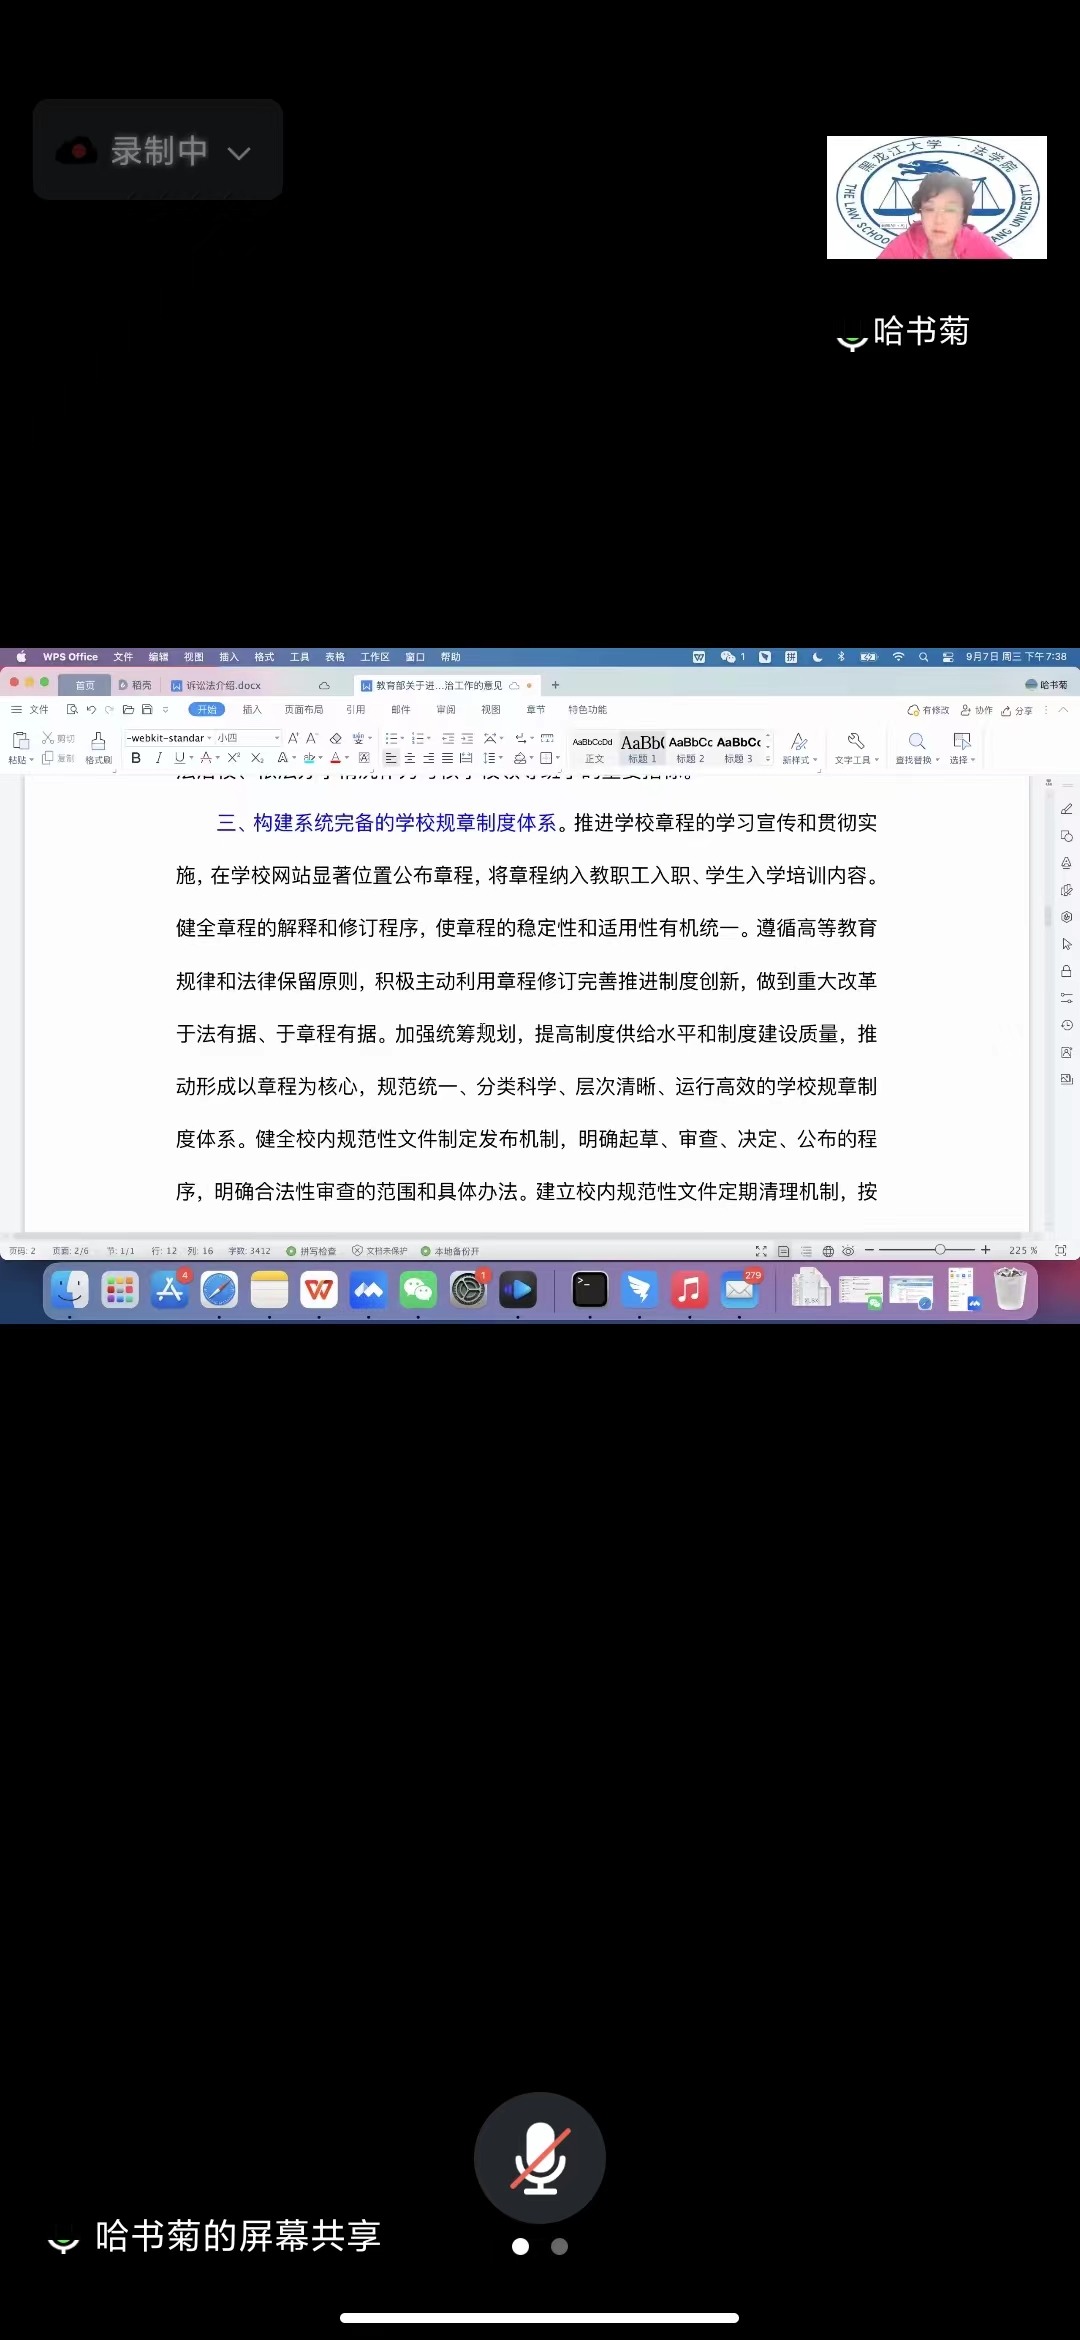Screen dimensions: 1080x2340
Task: Adjust the zoom slider handle
Action: pos(940,1250)
